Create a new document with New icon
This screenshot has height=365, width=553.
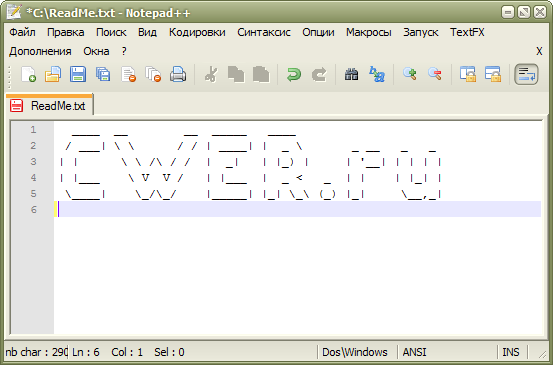29,74
